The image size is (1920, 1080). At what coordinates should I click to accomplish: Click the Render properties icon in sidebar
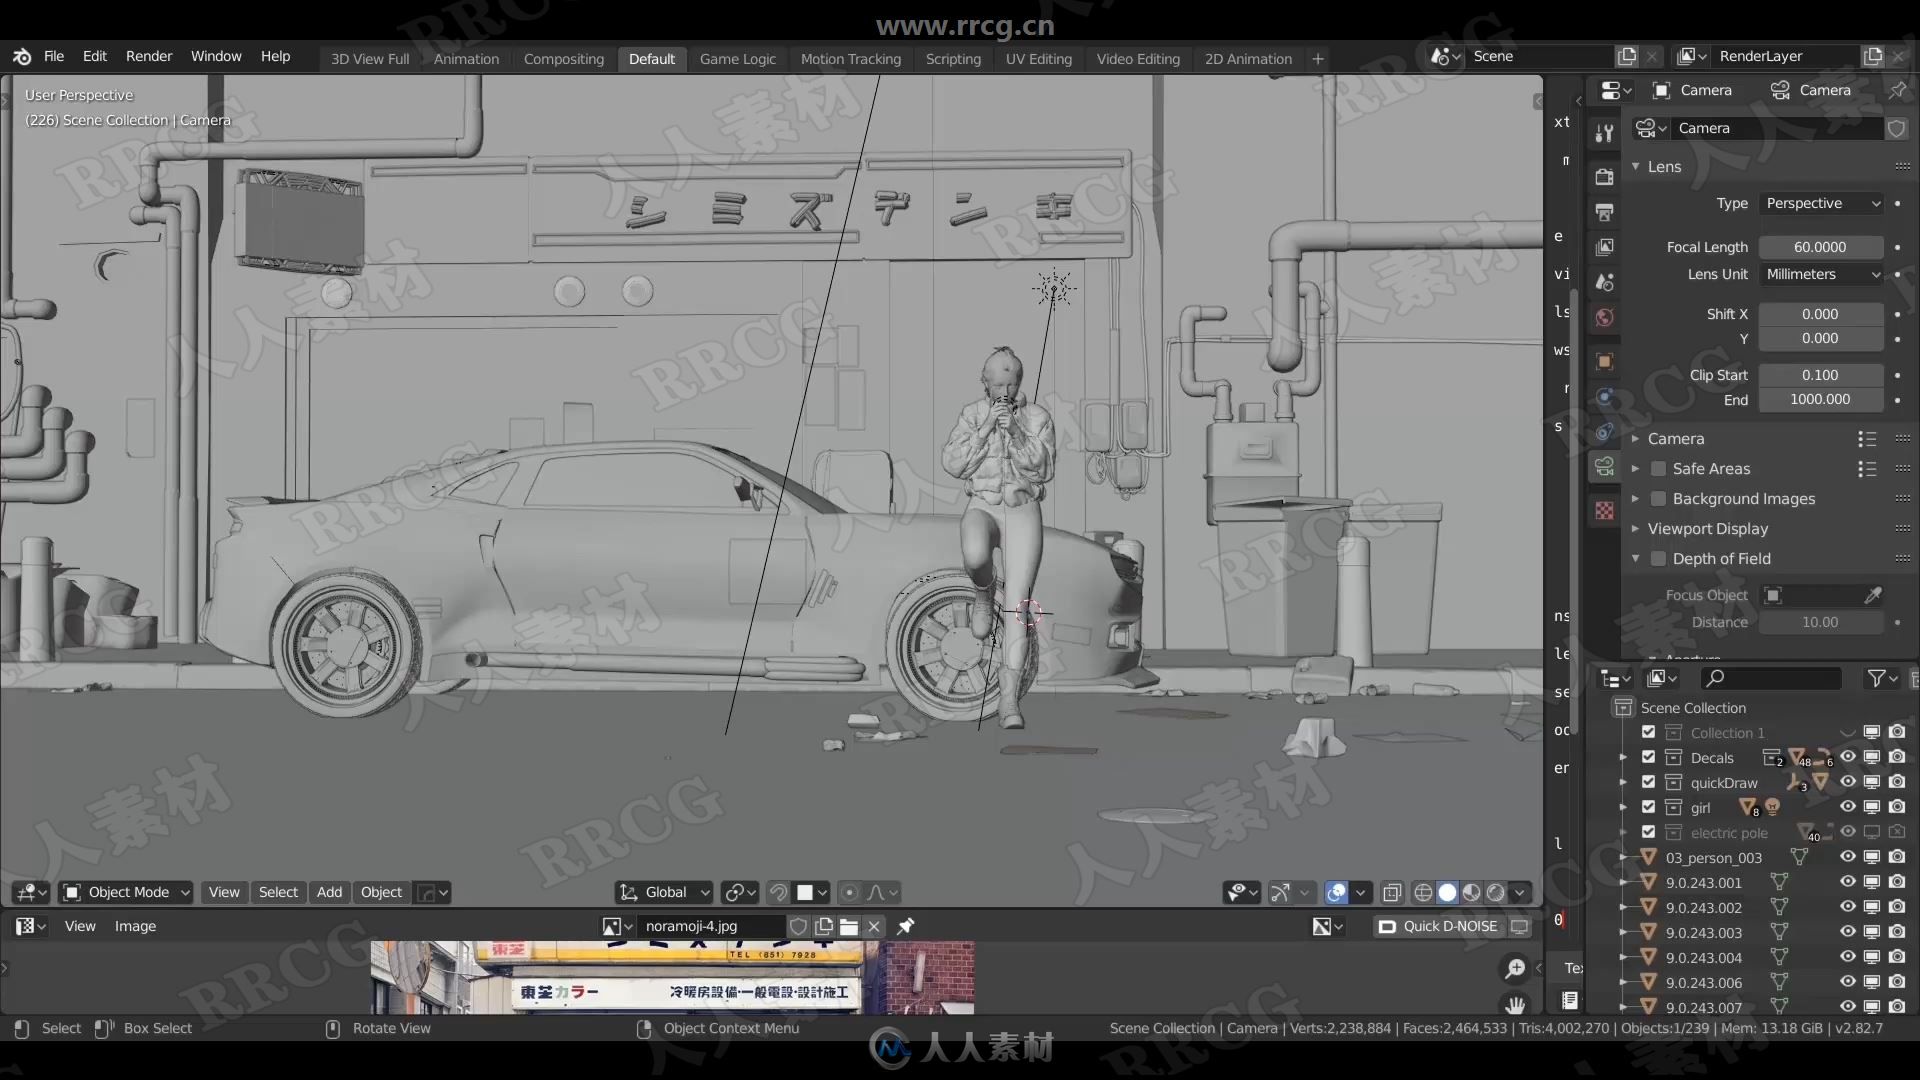point(1606,170)
